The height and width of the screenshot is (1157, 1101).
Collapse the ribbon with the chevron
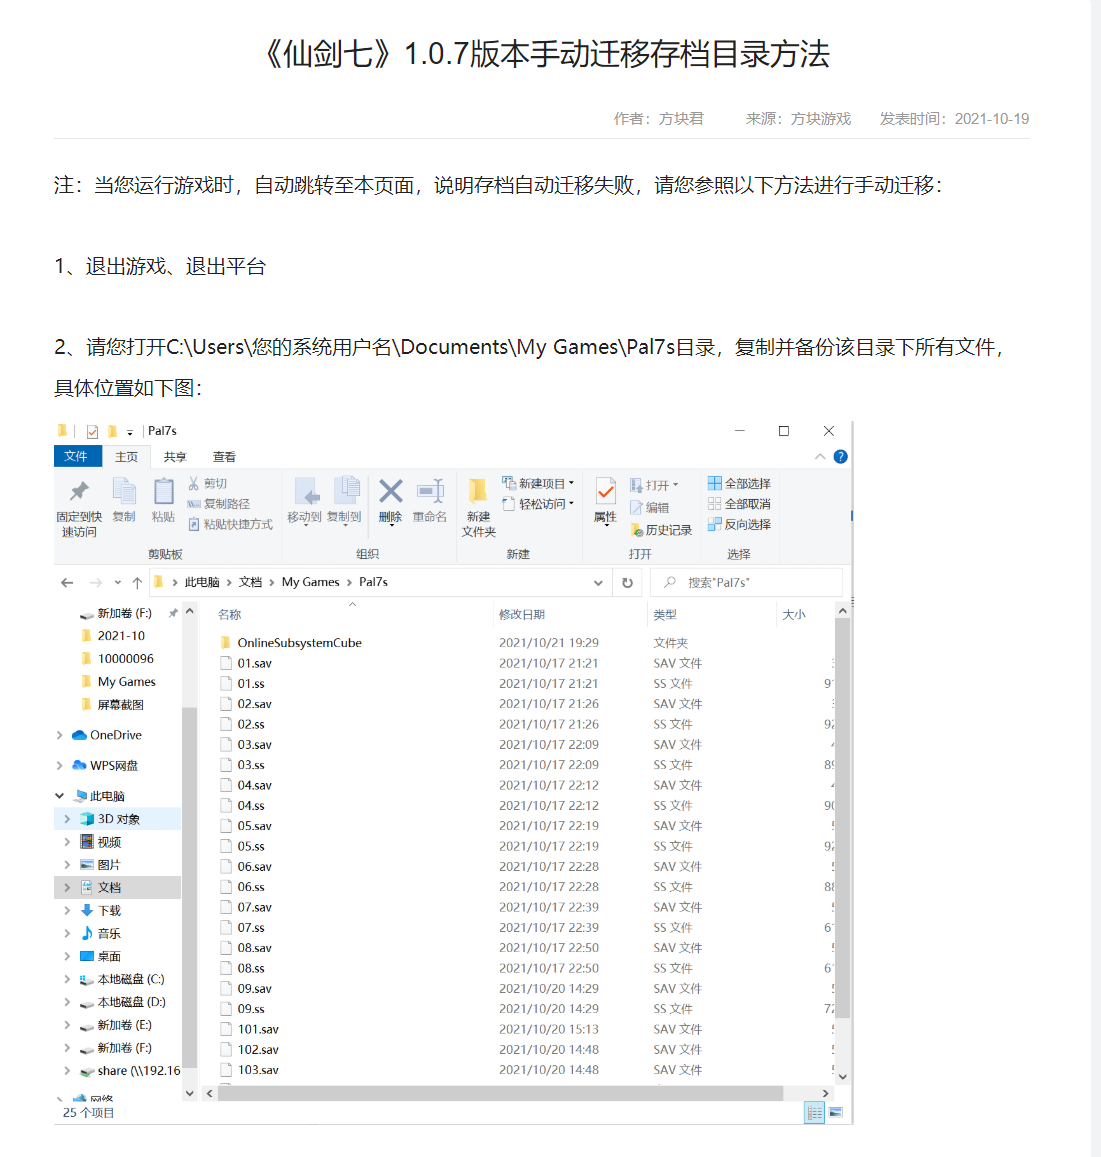tap(820, 457)
